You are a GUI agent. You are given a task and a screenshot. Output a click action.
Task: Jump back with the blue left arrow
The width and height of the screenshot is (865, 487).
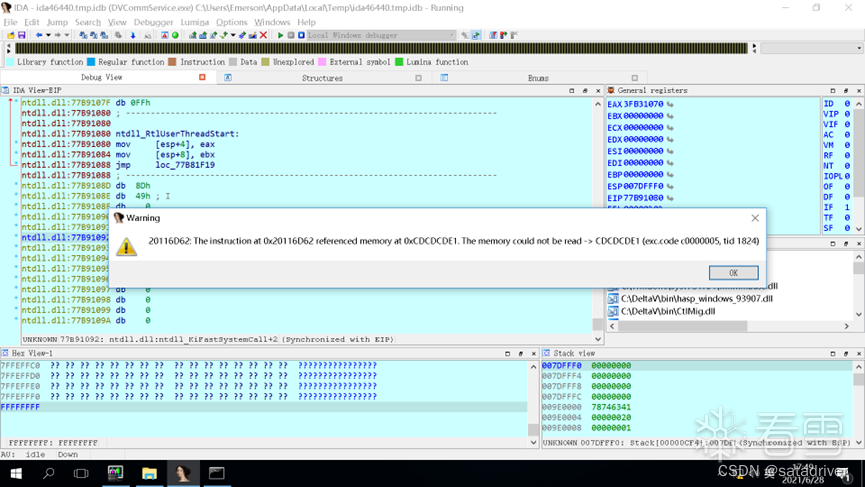click(39, 35)
